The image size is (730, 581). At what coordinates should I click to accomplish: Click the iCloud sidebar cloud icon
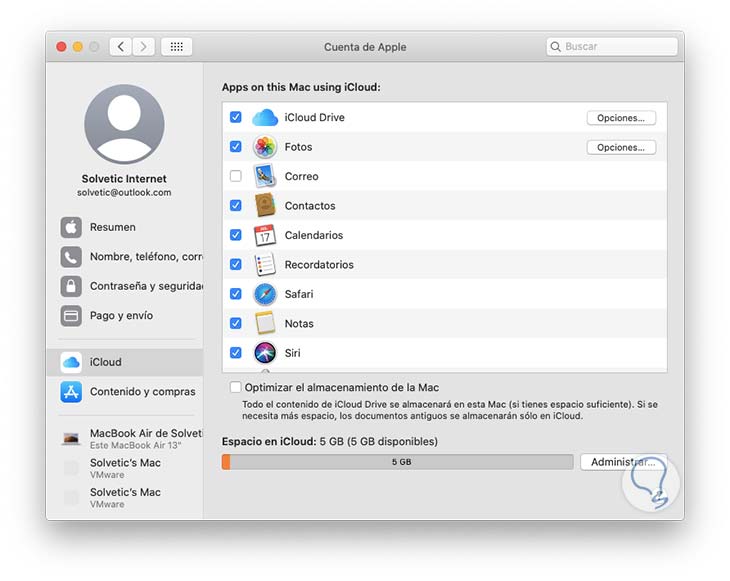71,362
